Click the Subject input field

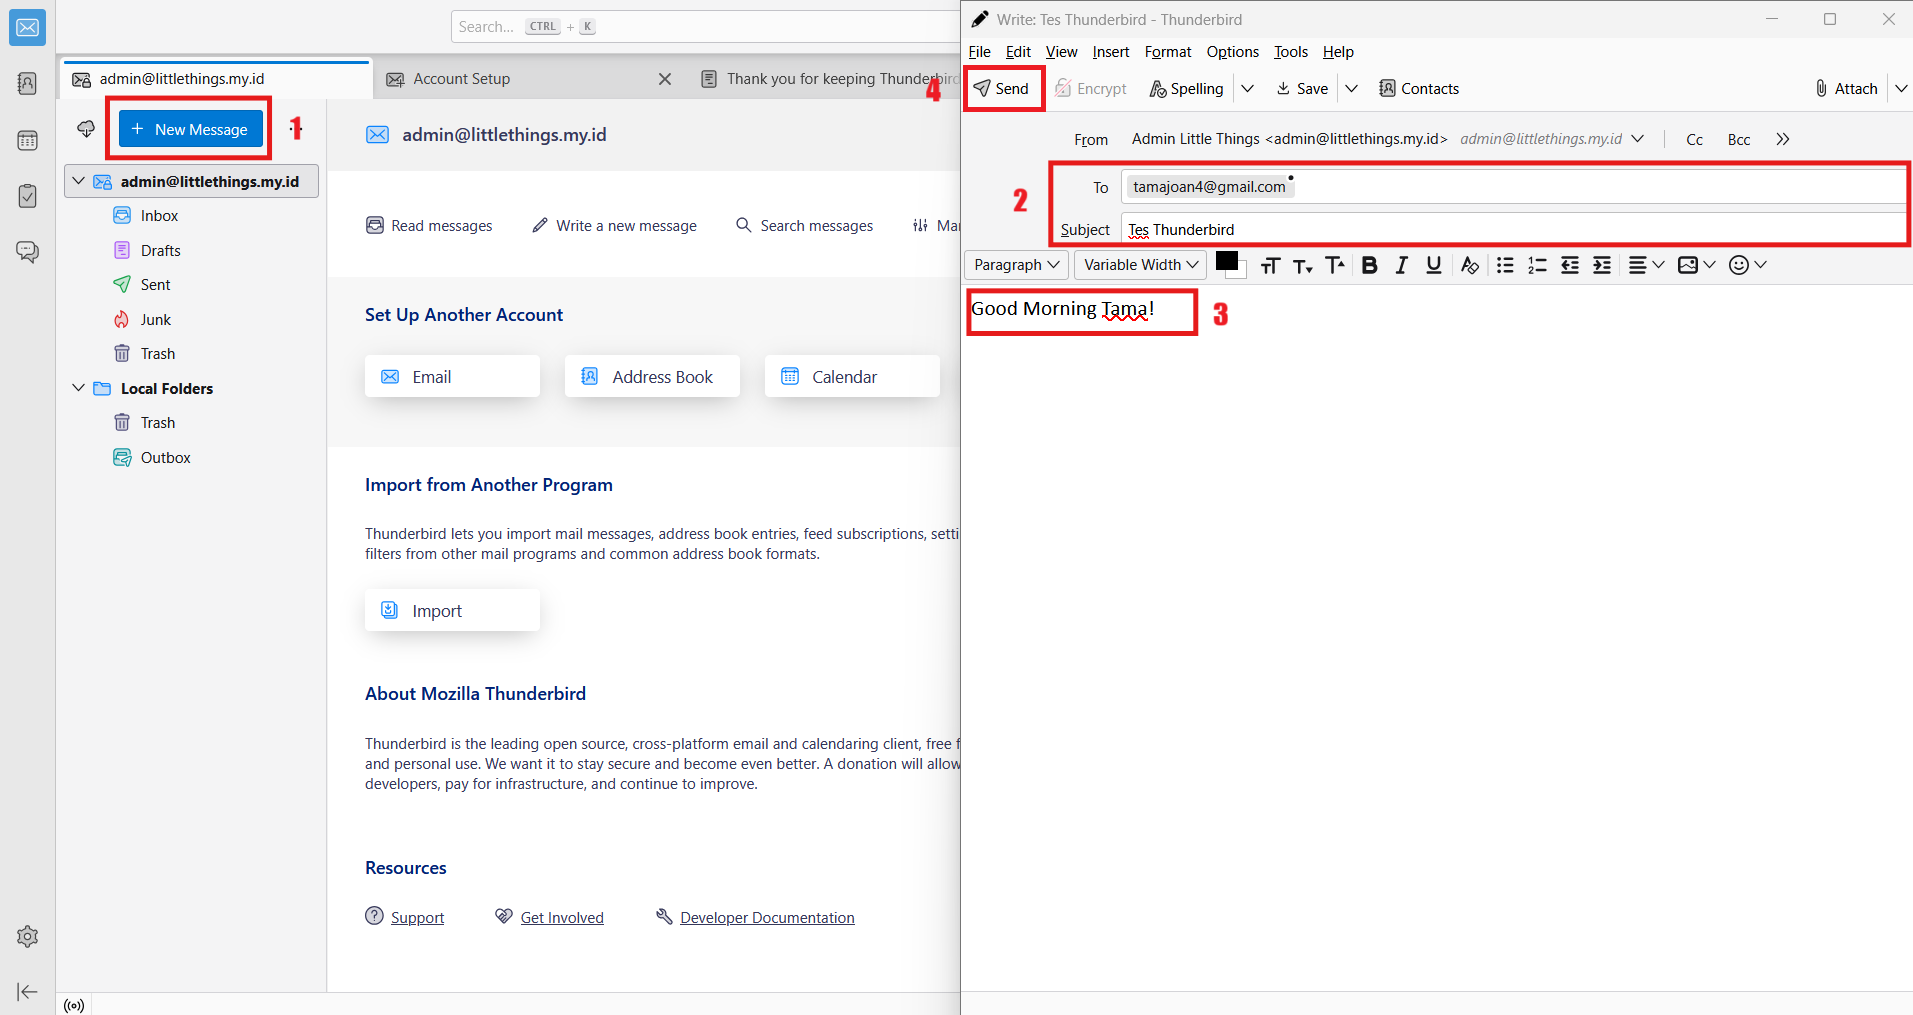1513,229
